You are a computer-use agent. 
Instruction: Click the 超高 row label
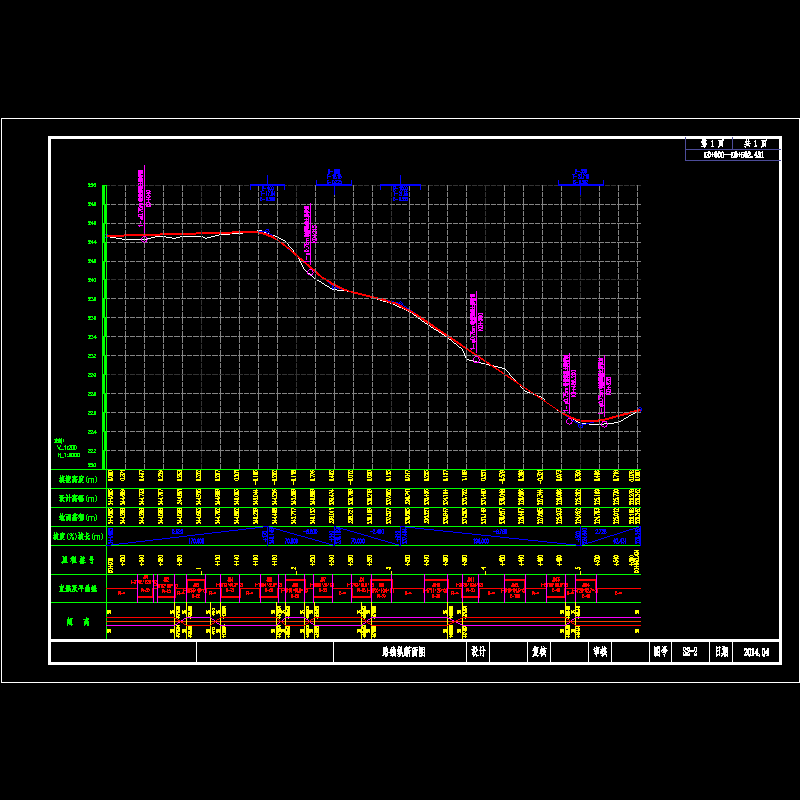[x=78, y=622]
